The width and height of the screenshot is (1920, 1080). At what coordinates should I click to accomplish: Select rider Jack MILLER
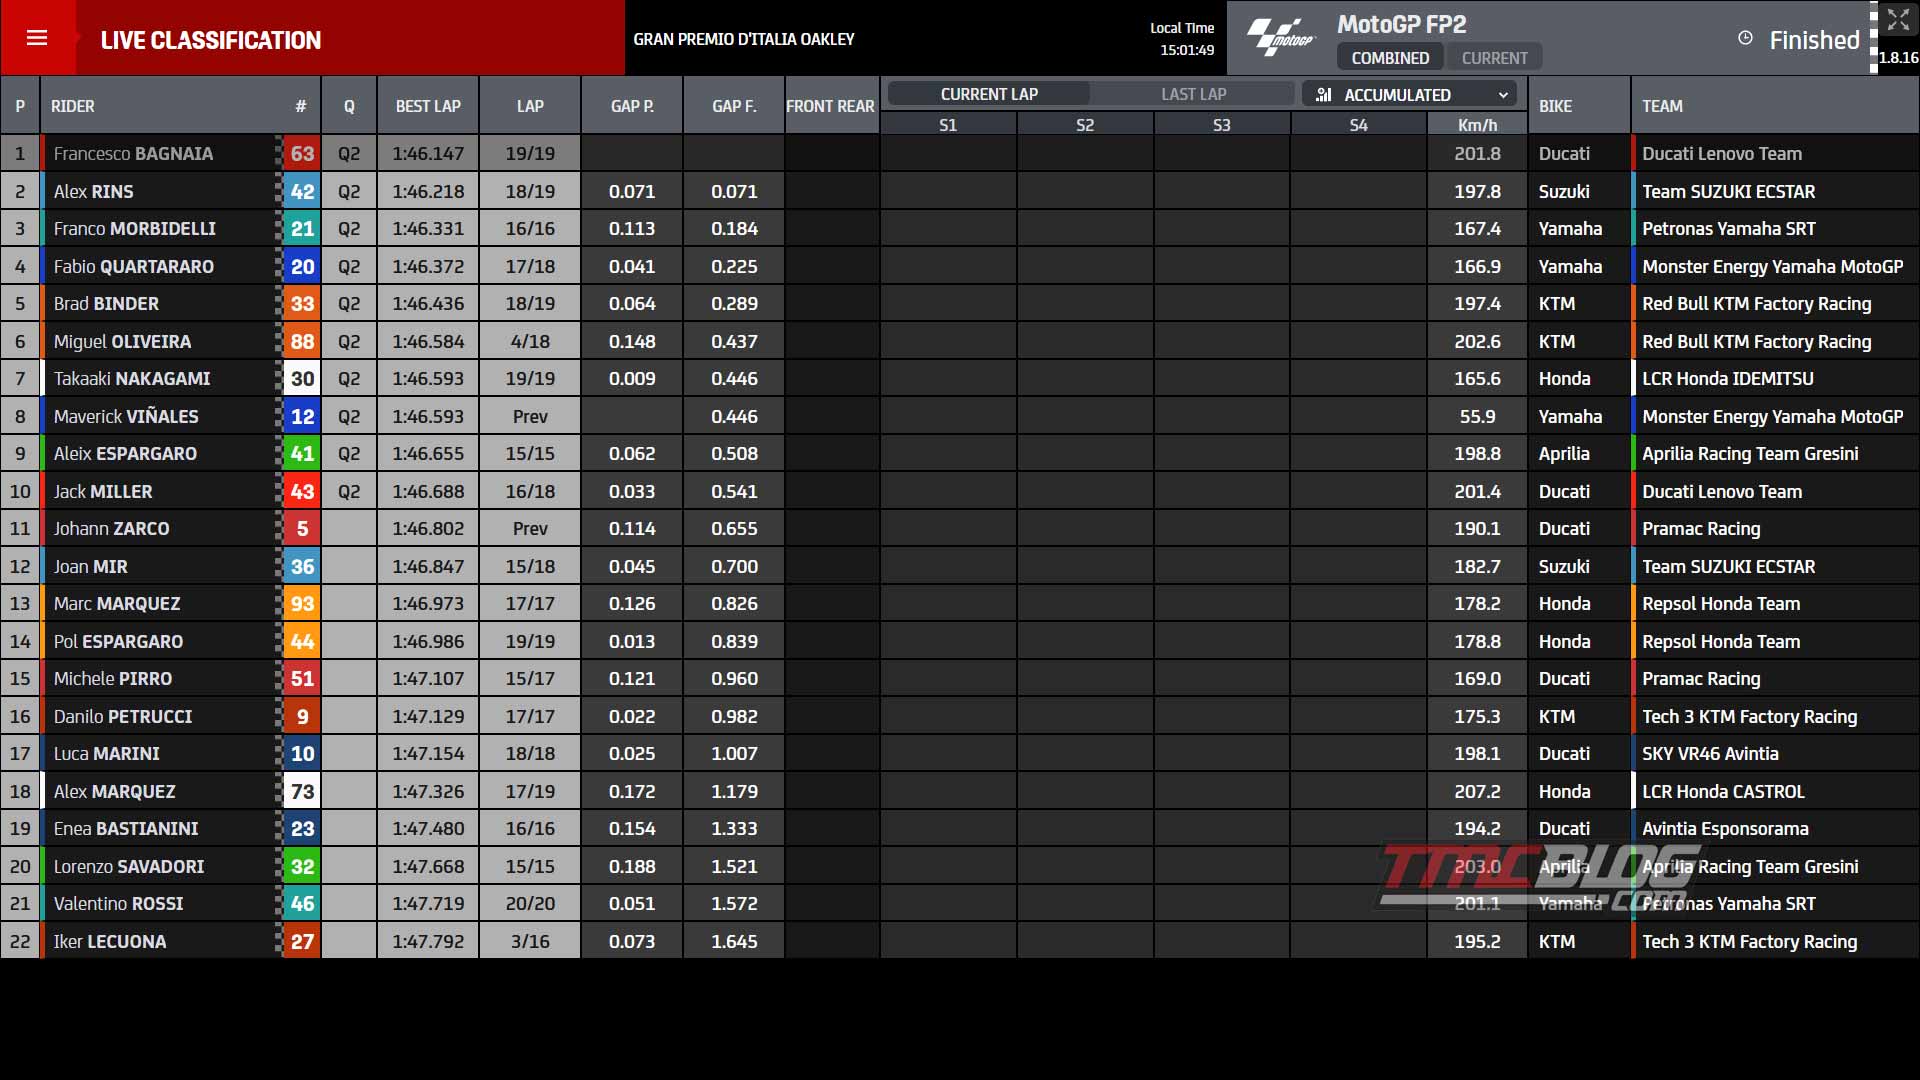[103, 492]
